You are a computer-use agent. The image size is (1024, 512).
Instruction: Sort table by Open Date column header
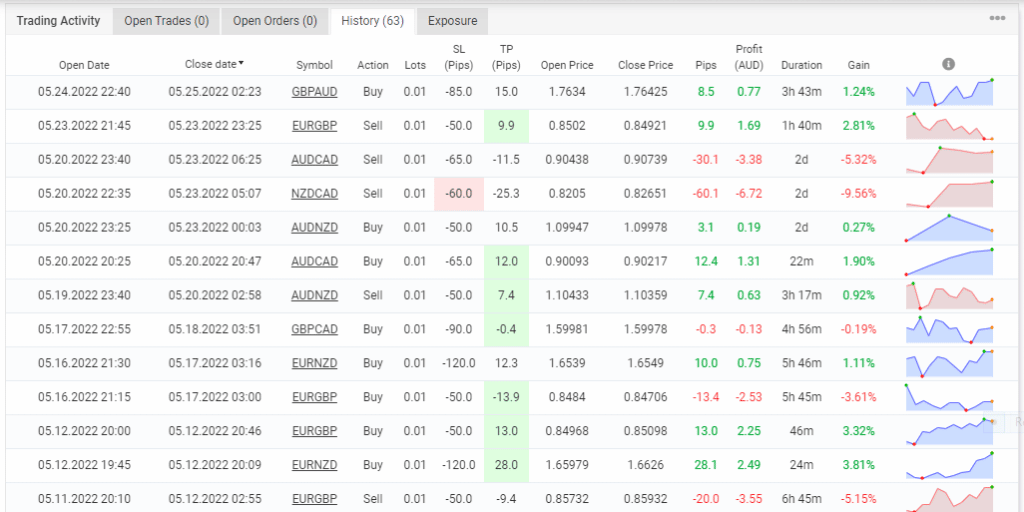[x=84, y=65]
